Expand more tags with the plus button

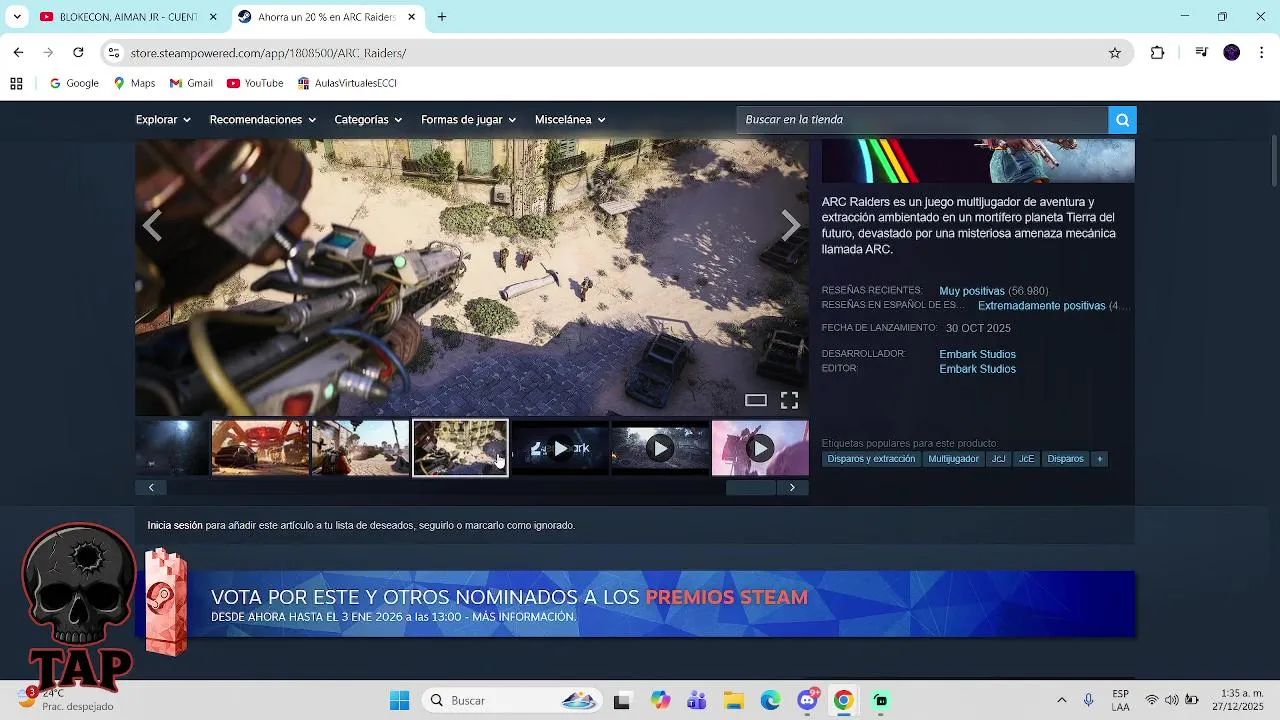pos(1099,459)
